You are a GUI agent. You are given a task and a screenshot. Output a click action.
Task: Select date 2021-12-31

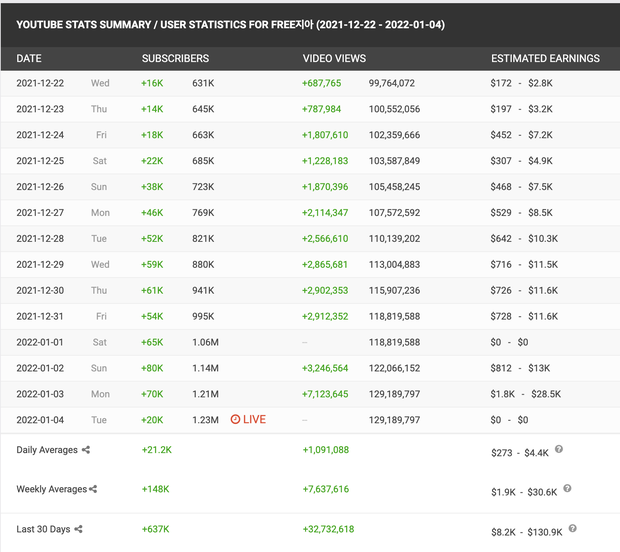[40, 316]
